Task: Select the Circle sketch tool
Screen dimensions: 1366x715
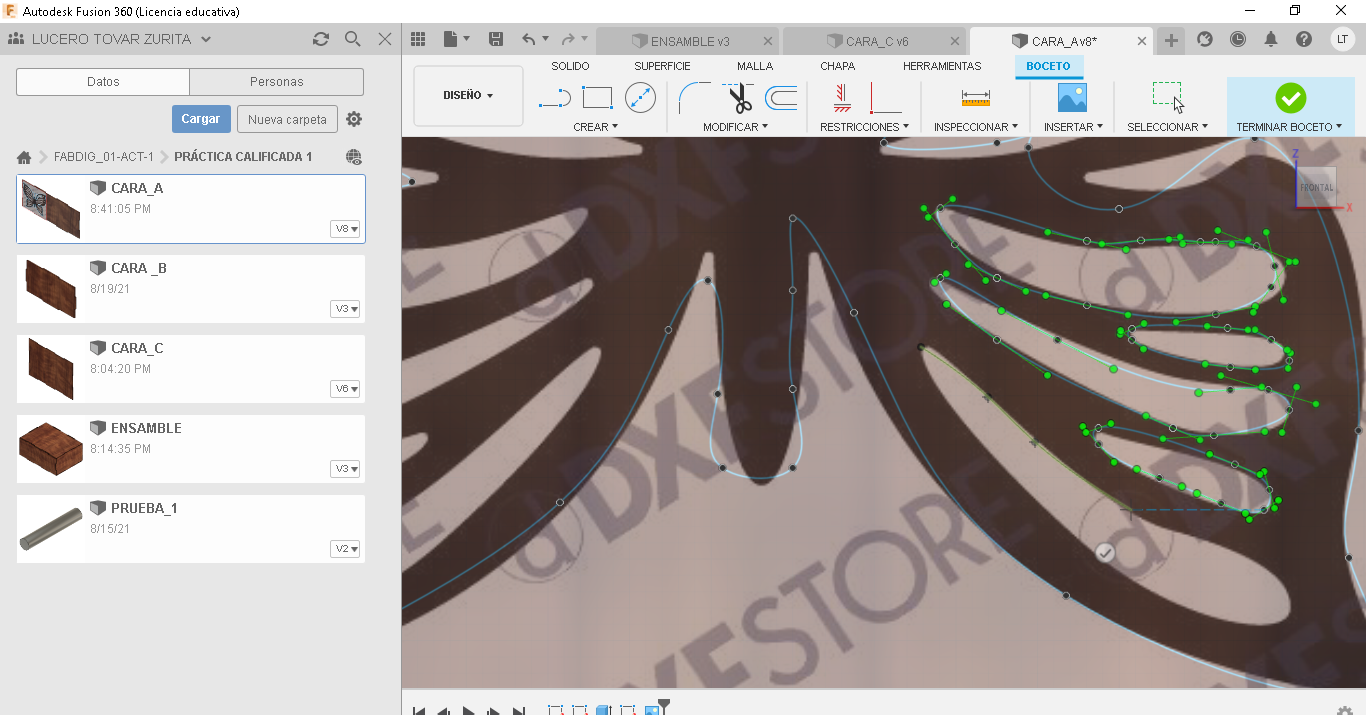Action: (640, 97)
